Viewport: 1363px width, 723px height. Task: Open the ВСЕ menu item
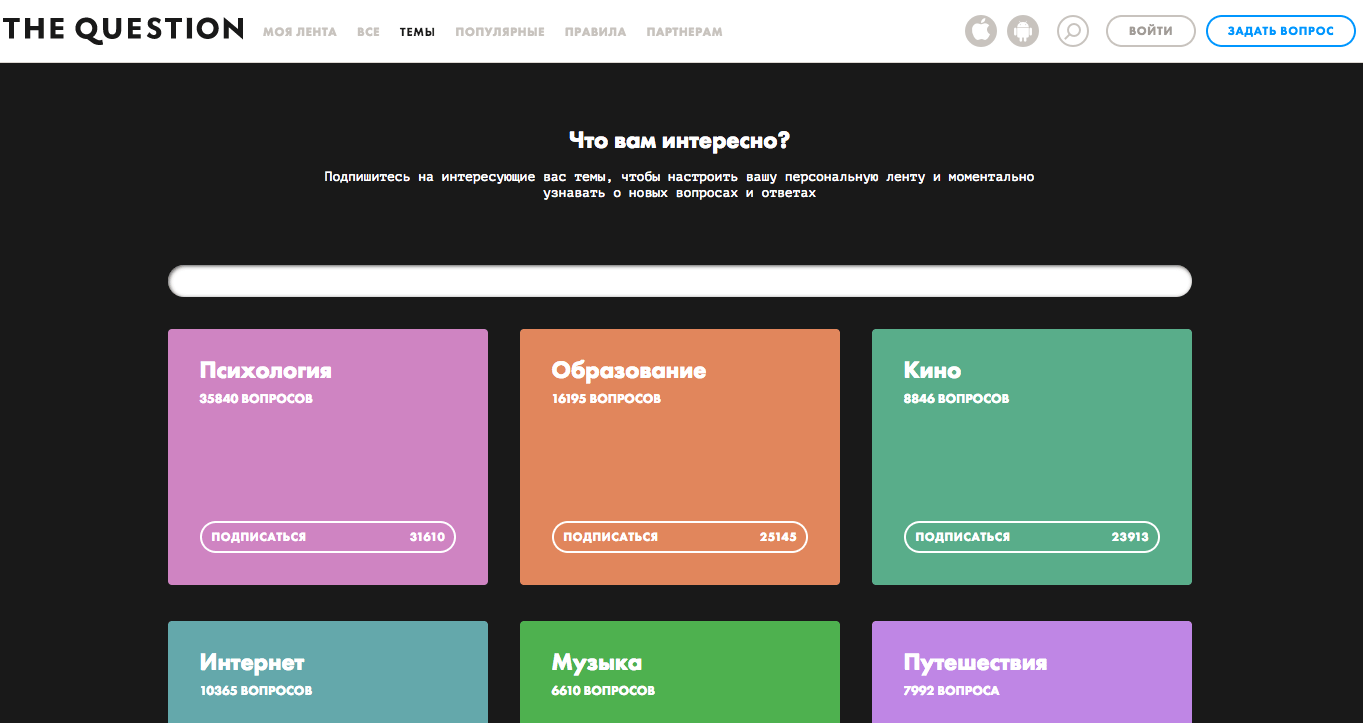[x=368, y=32]
